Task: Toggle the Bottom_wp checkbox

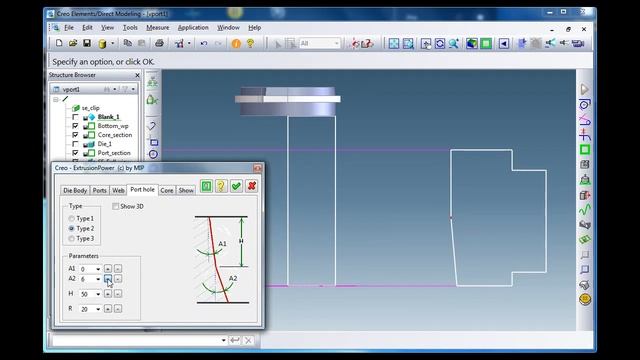Action: 75,126
